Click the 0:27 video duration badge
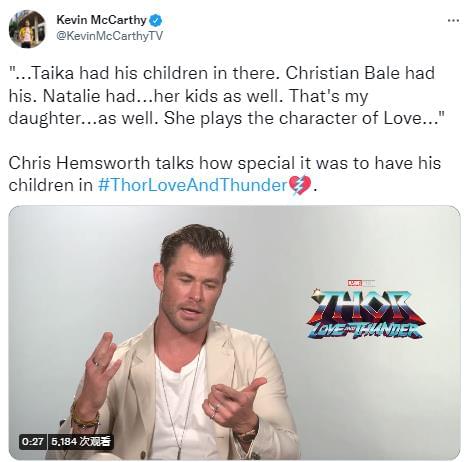The height and width of the screenshot is (462, 470). [32, 442]
